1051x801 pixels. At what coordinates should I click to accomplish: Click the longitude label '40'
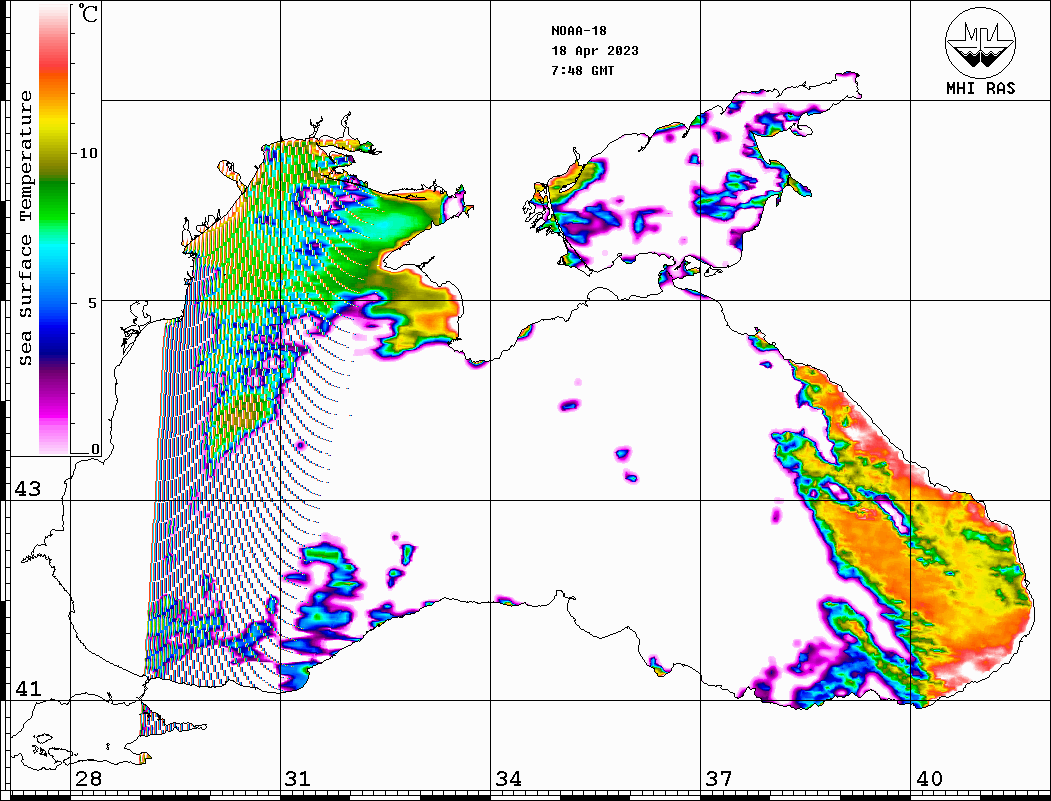(929, 779)
